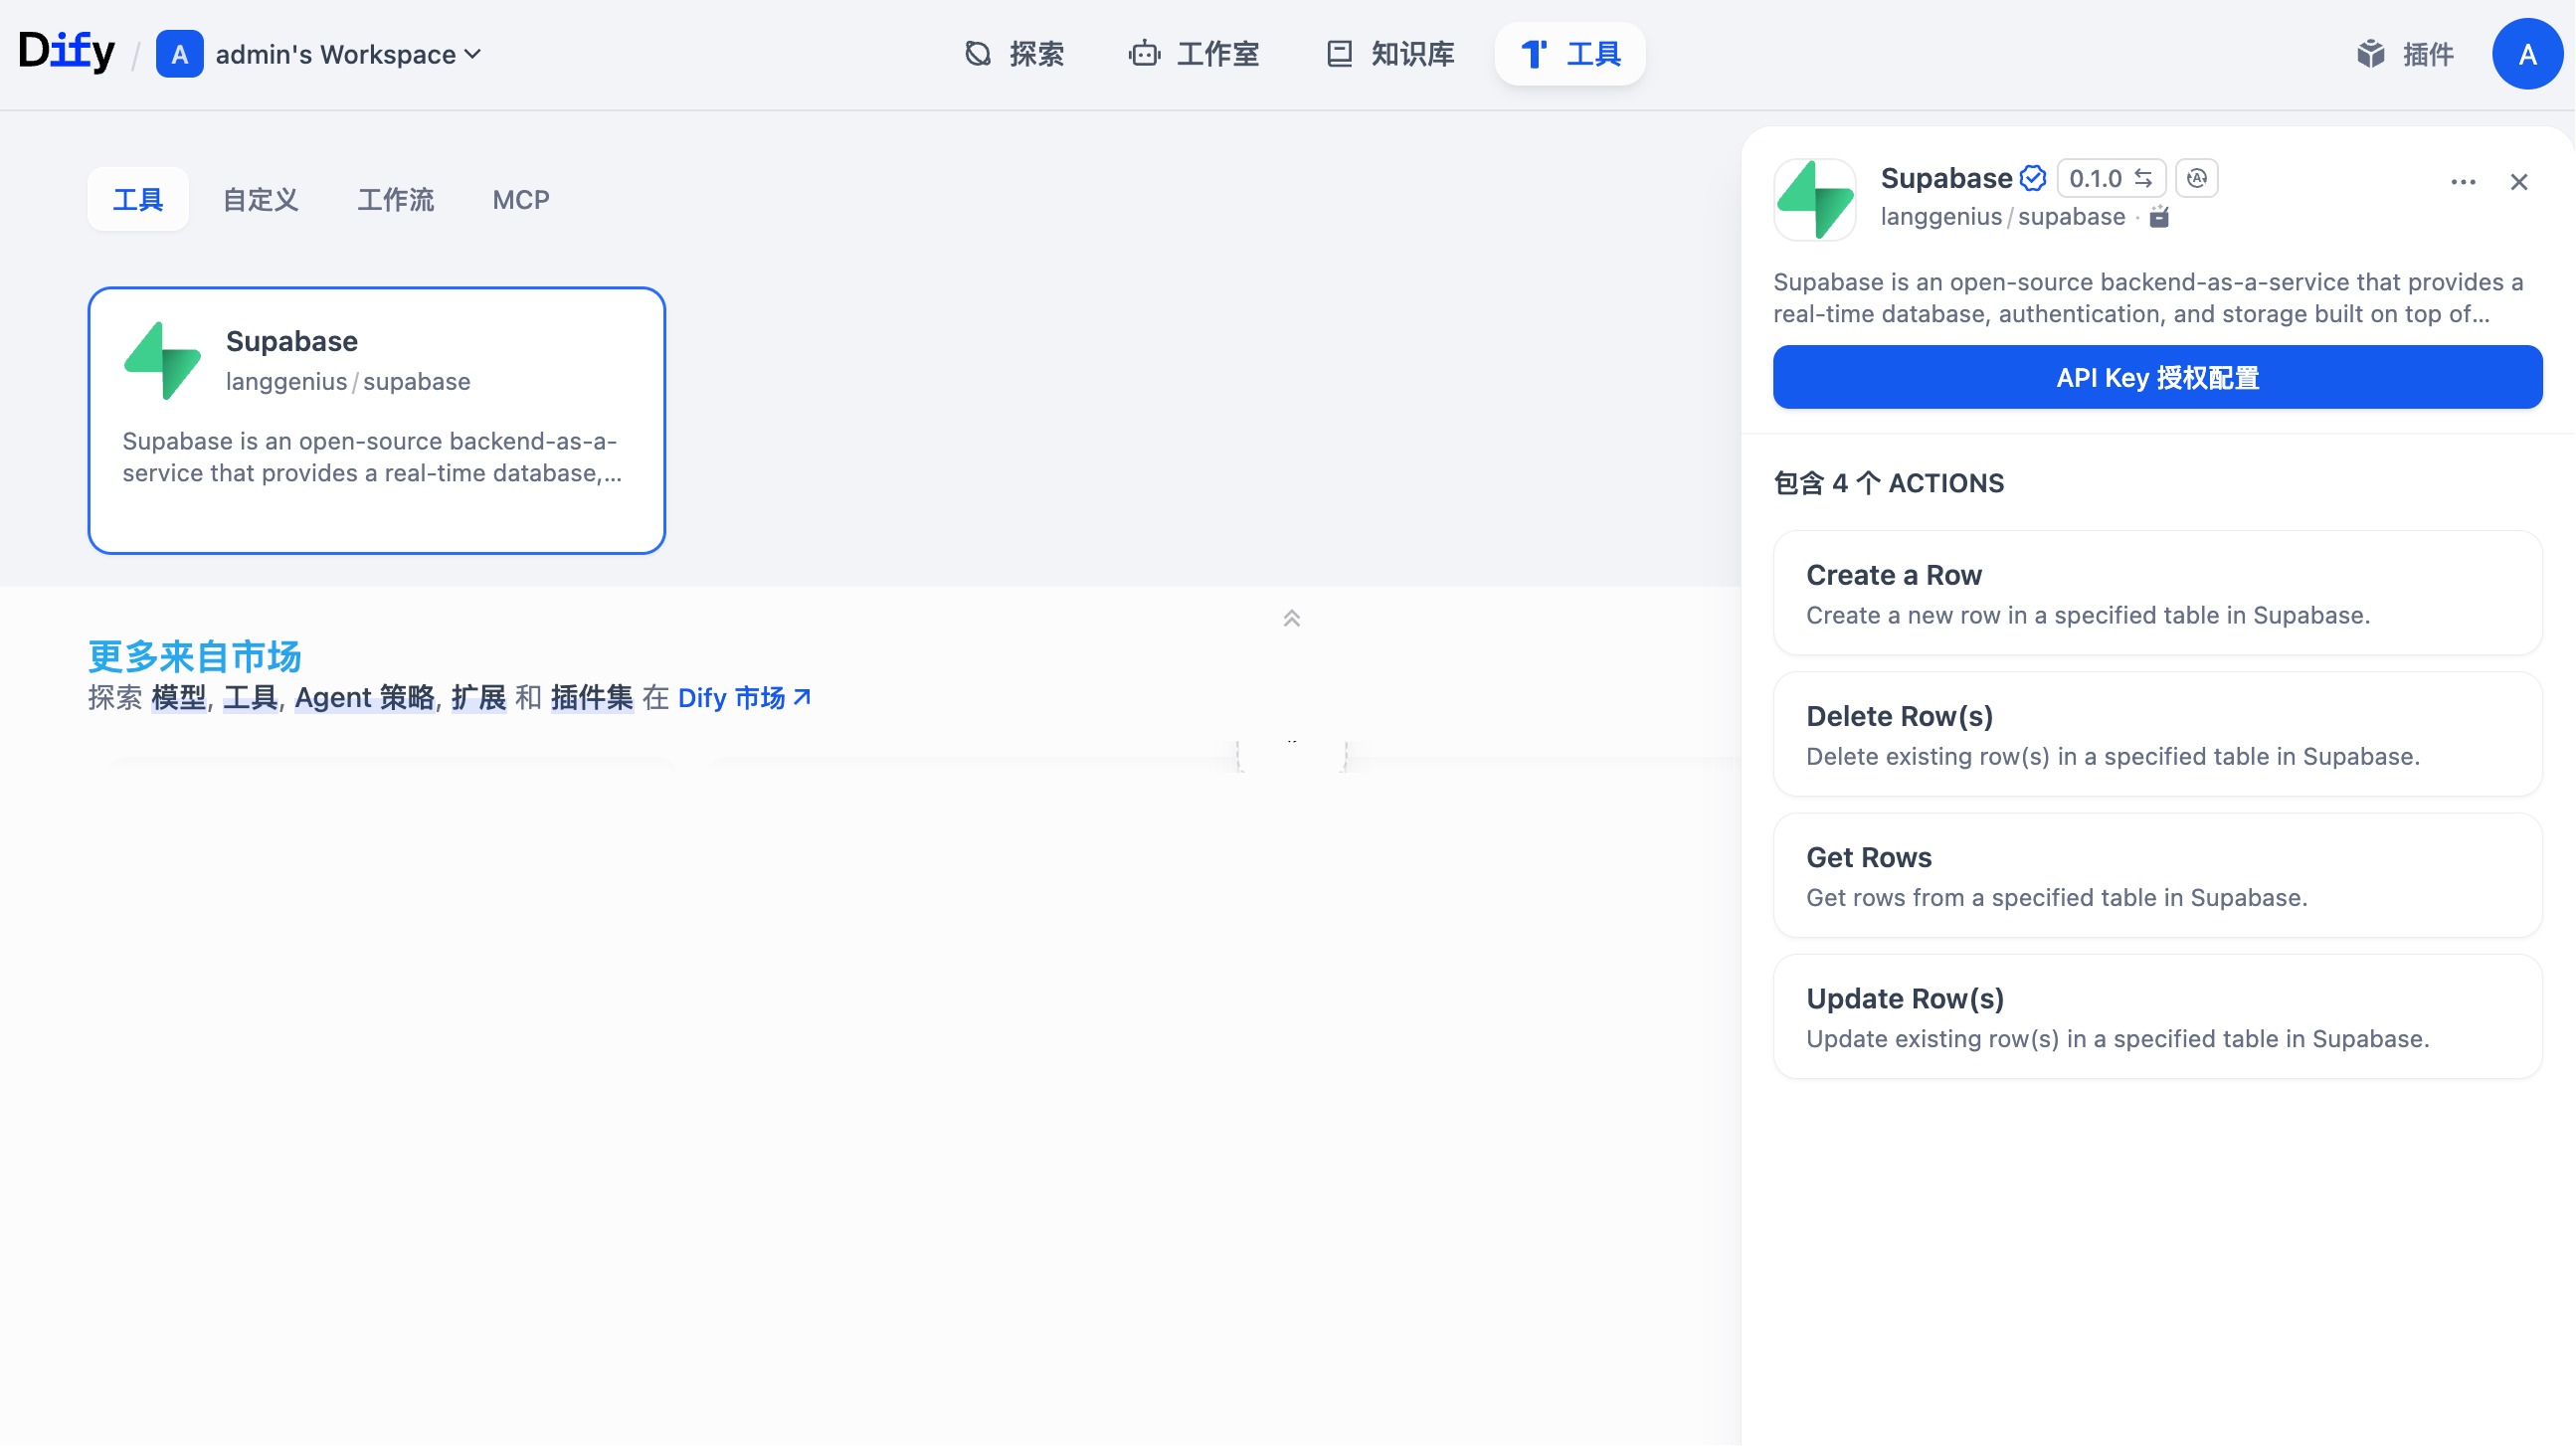Select the highlighted 工具 item in top navigation
Viewport: 2576px width, 1446px height.
(x=1570, y=54)
